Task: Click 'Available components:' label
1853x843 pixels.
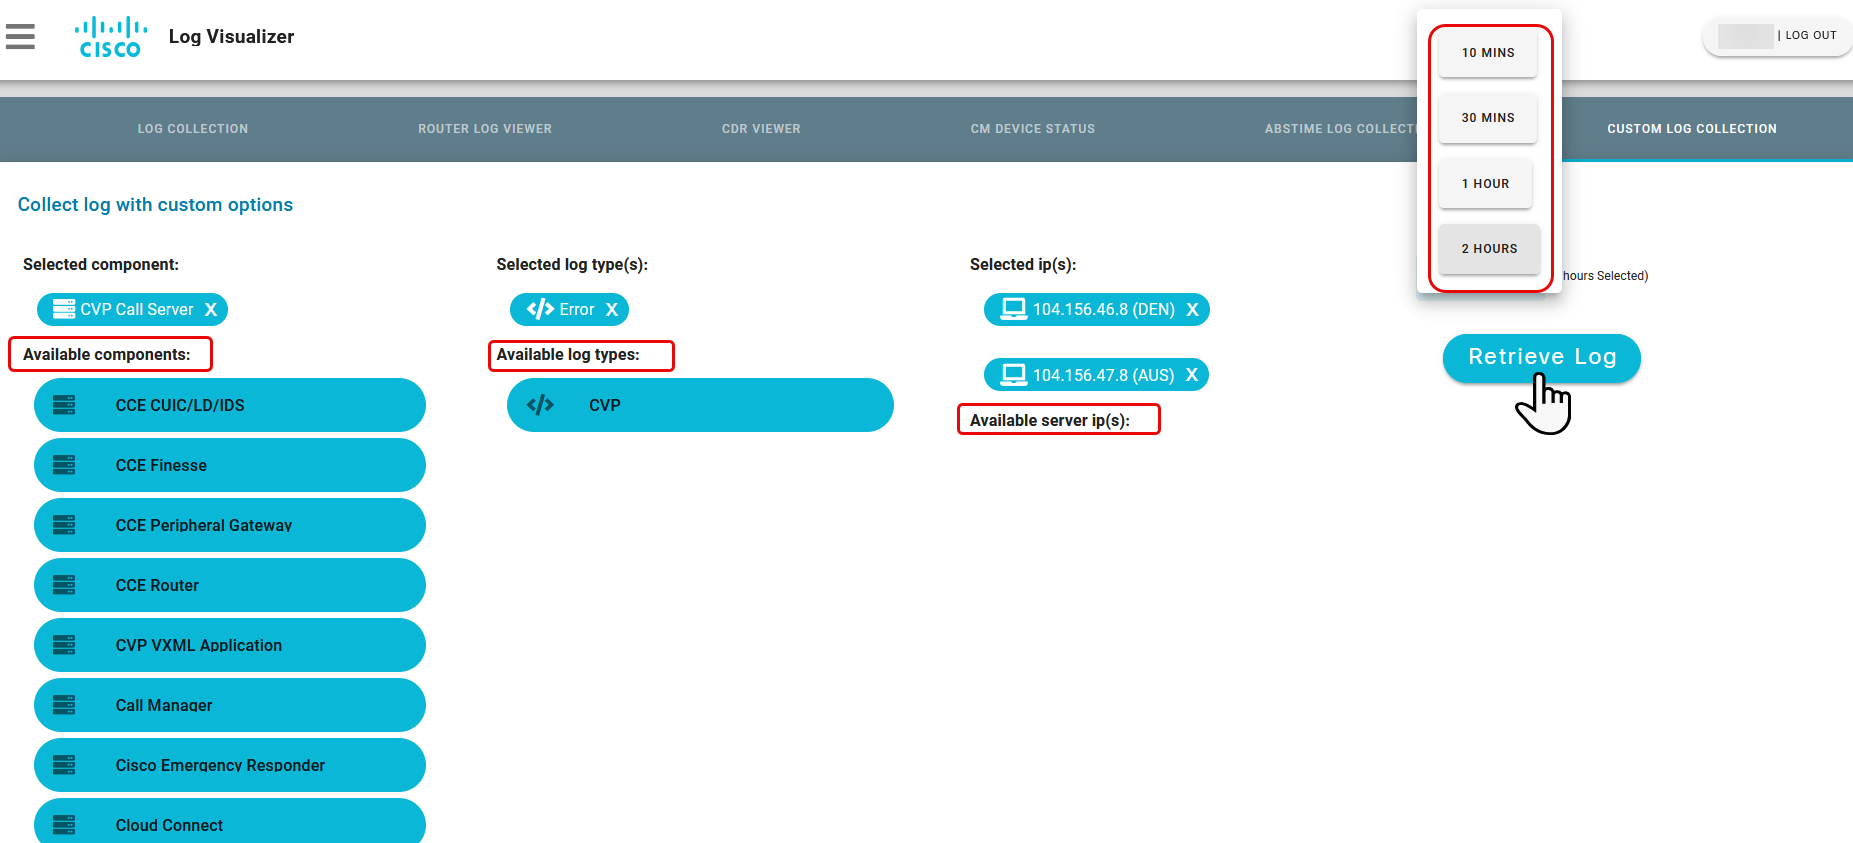Action: 107,355
